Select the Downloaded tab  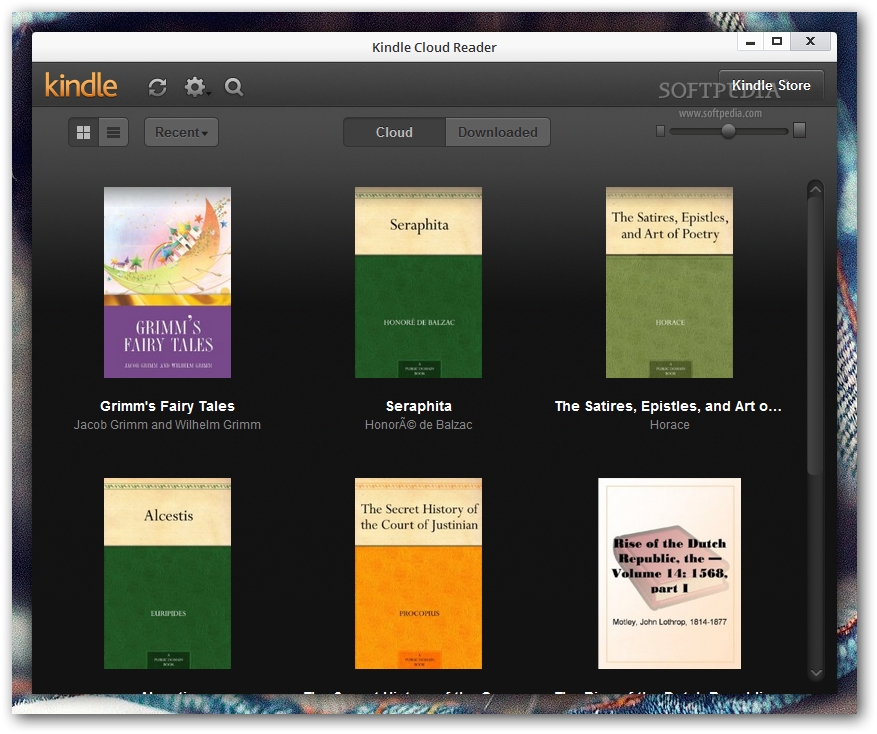tap(498, 132)
